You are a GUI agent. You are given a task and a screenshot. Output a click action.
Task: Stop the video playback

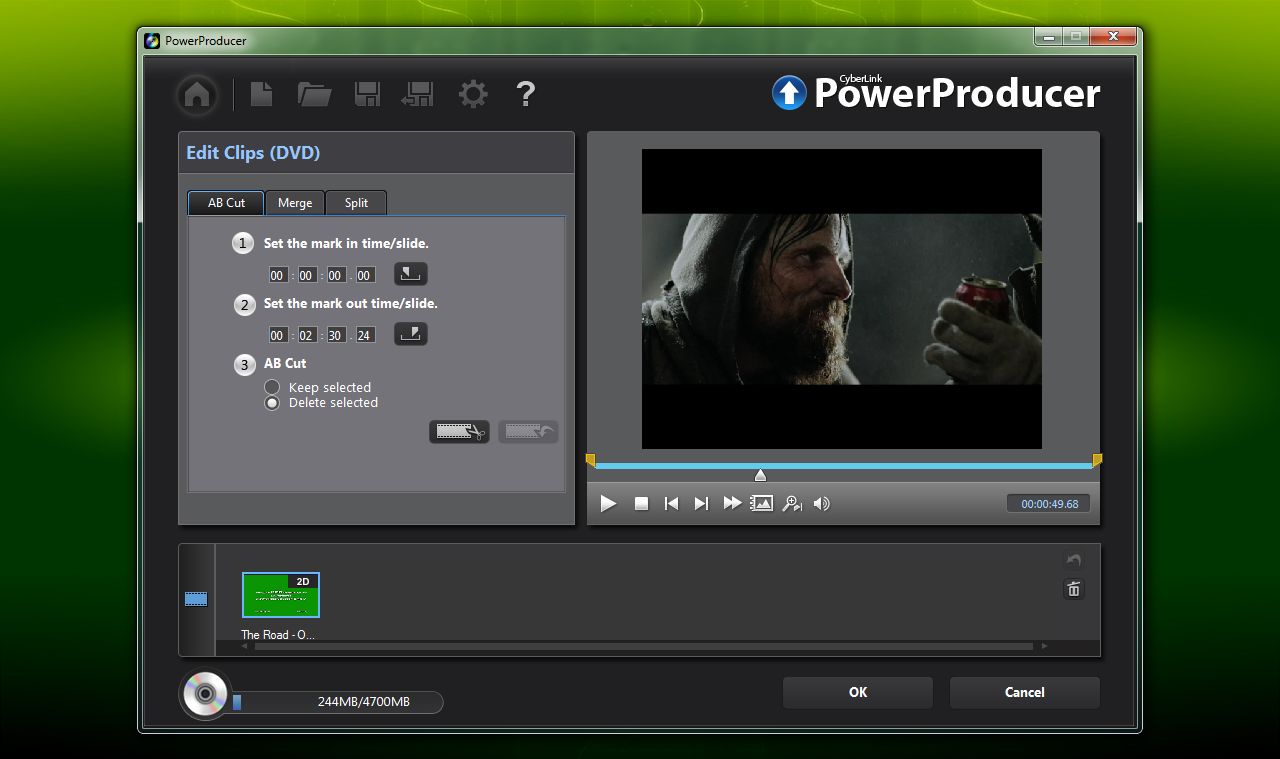point(642,504)
